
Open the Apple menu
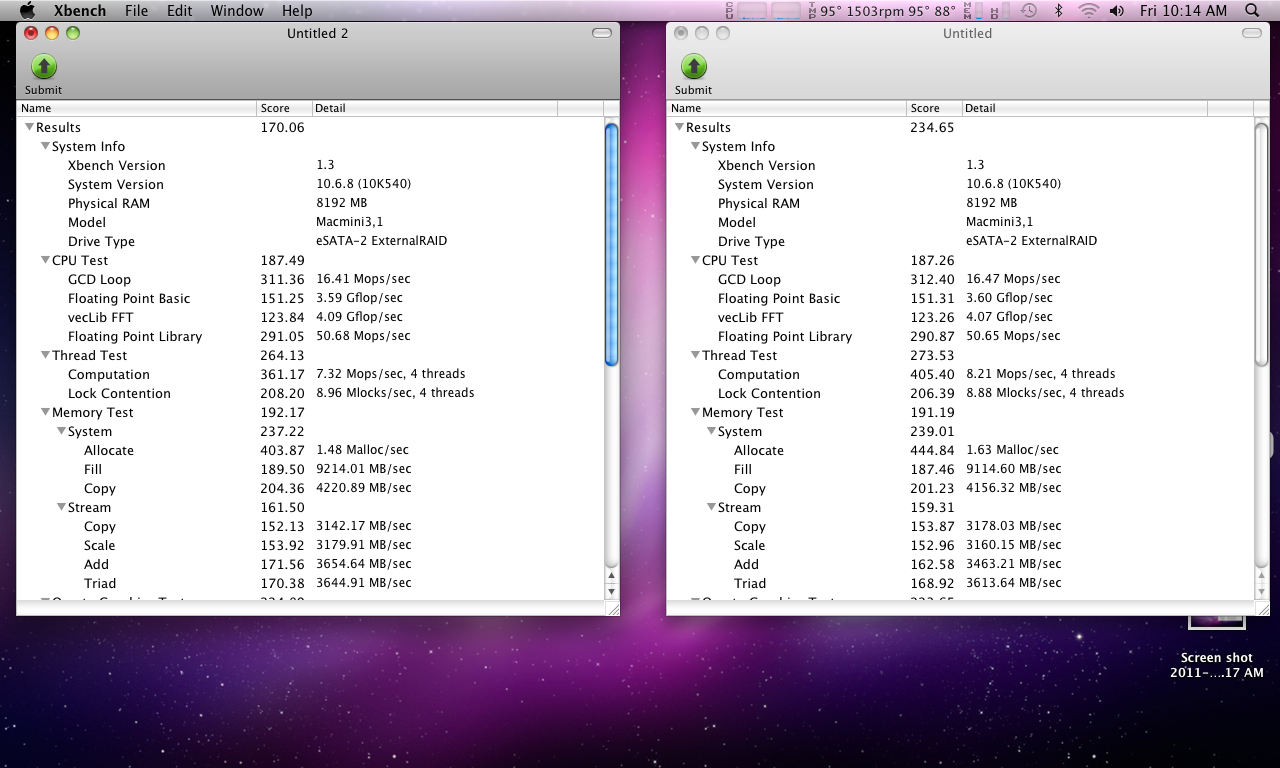(27, 10)
